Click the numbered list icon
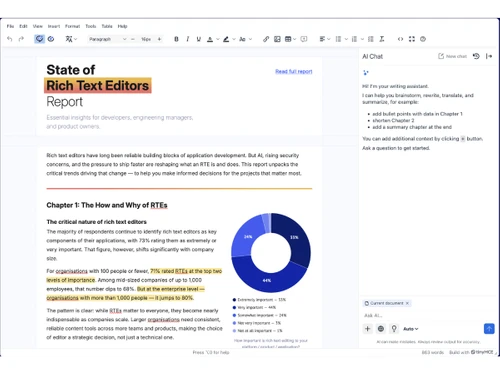Screen dimensions: 500x375 (354, 39)
